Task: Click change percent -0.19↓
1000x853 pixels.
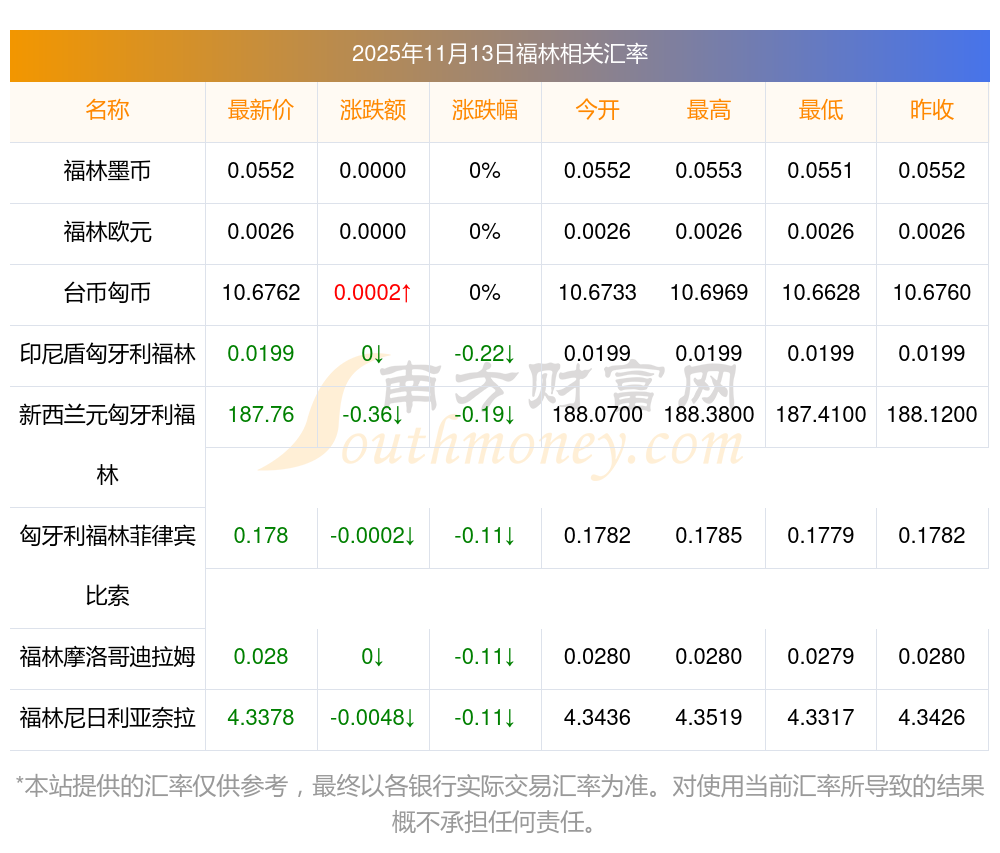Action: click(485, 414)
